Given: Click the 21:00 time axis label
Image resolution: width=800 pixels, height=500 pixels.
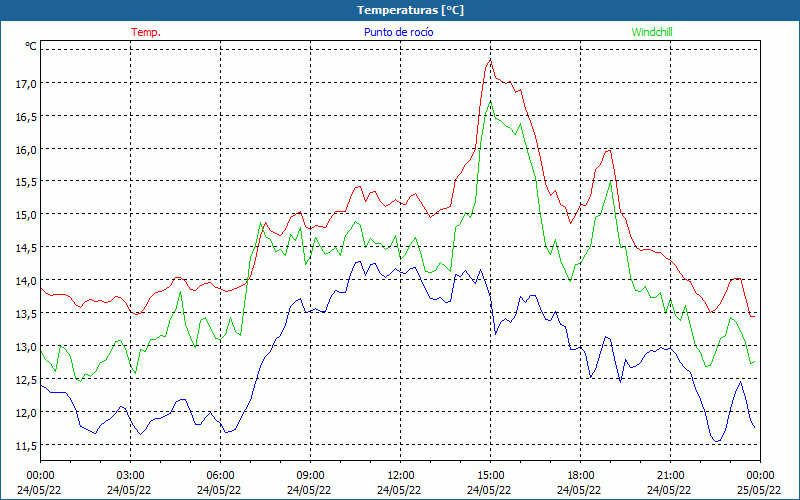Looking at the screenshot, I should pos(670,476).
